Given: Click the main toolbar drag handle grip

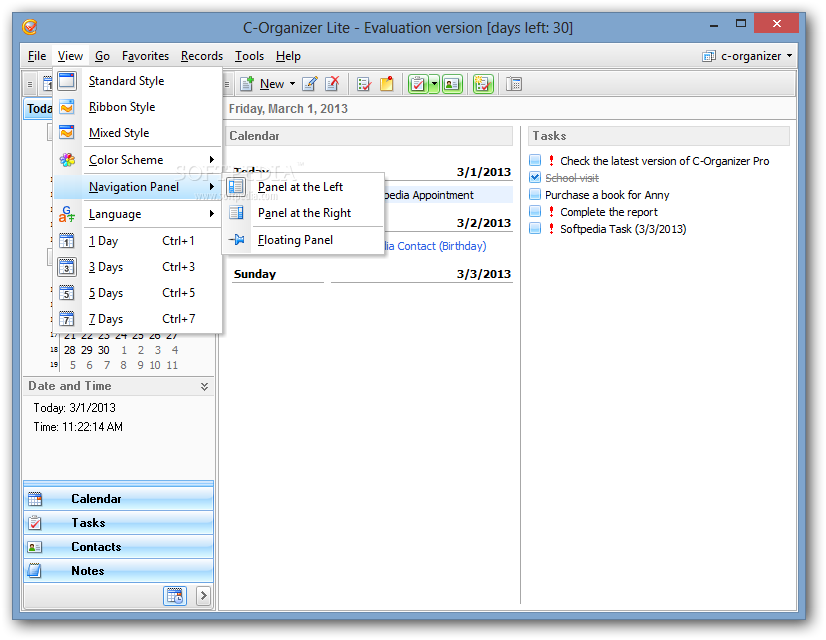Looking at the screenshot, I should [227, 84].
